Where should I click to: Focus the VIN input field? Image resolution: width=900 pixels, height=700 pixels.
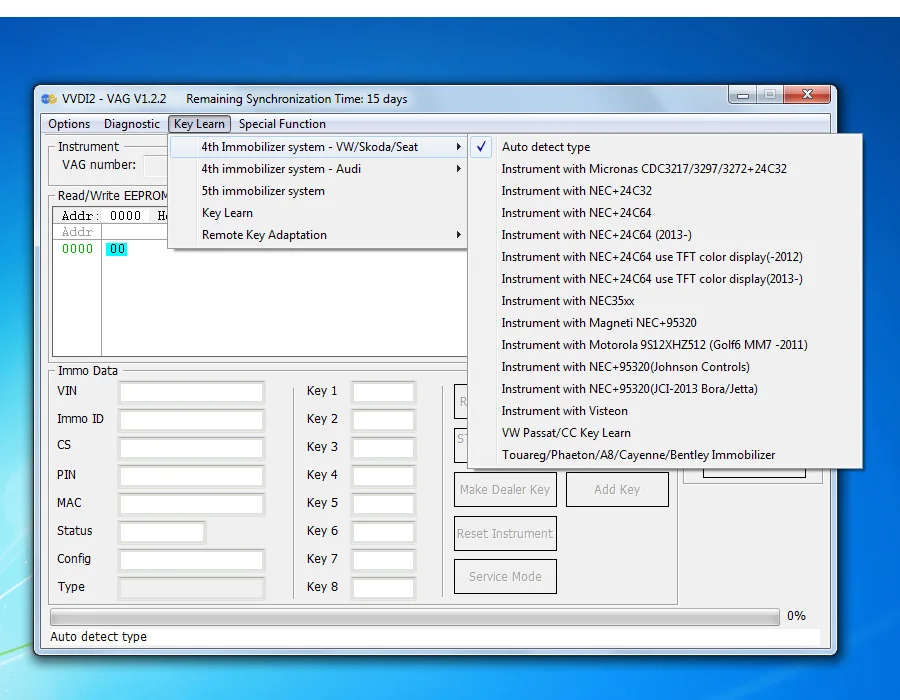(x=191, y=392)
